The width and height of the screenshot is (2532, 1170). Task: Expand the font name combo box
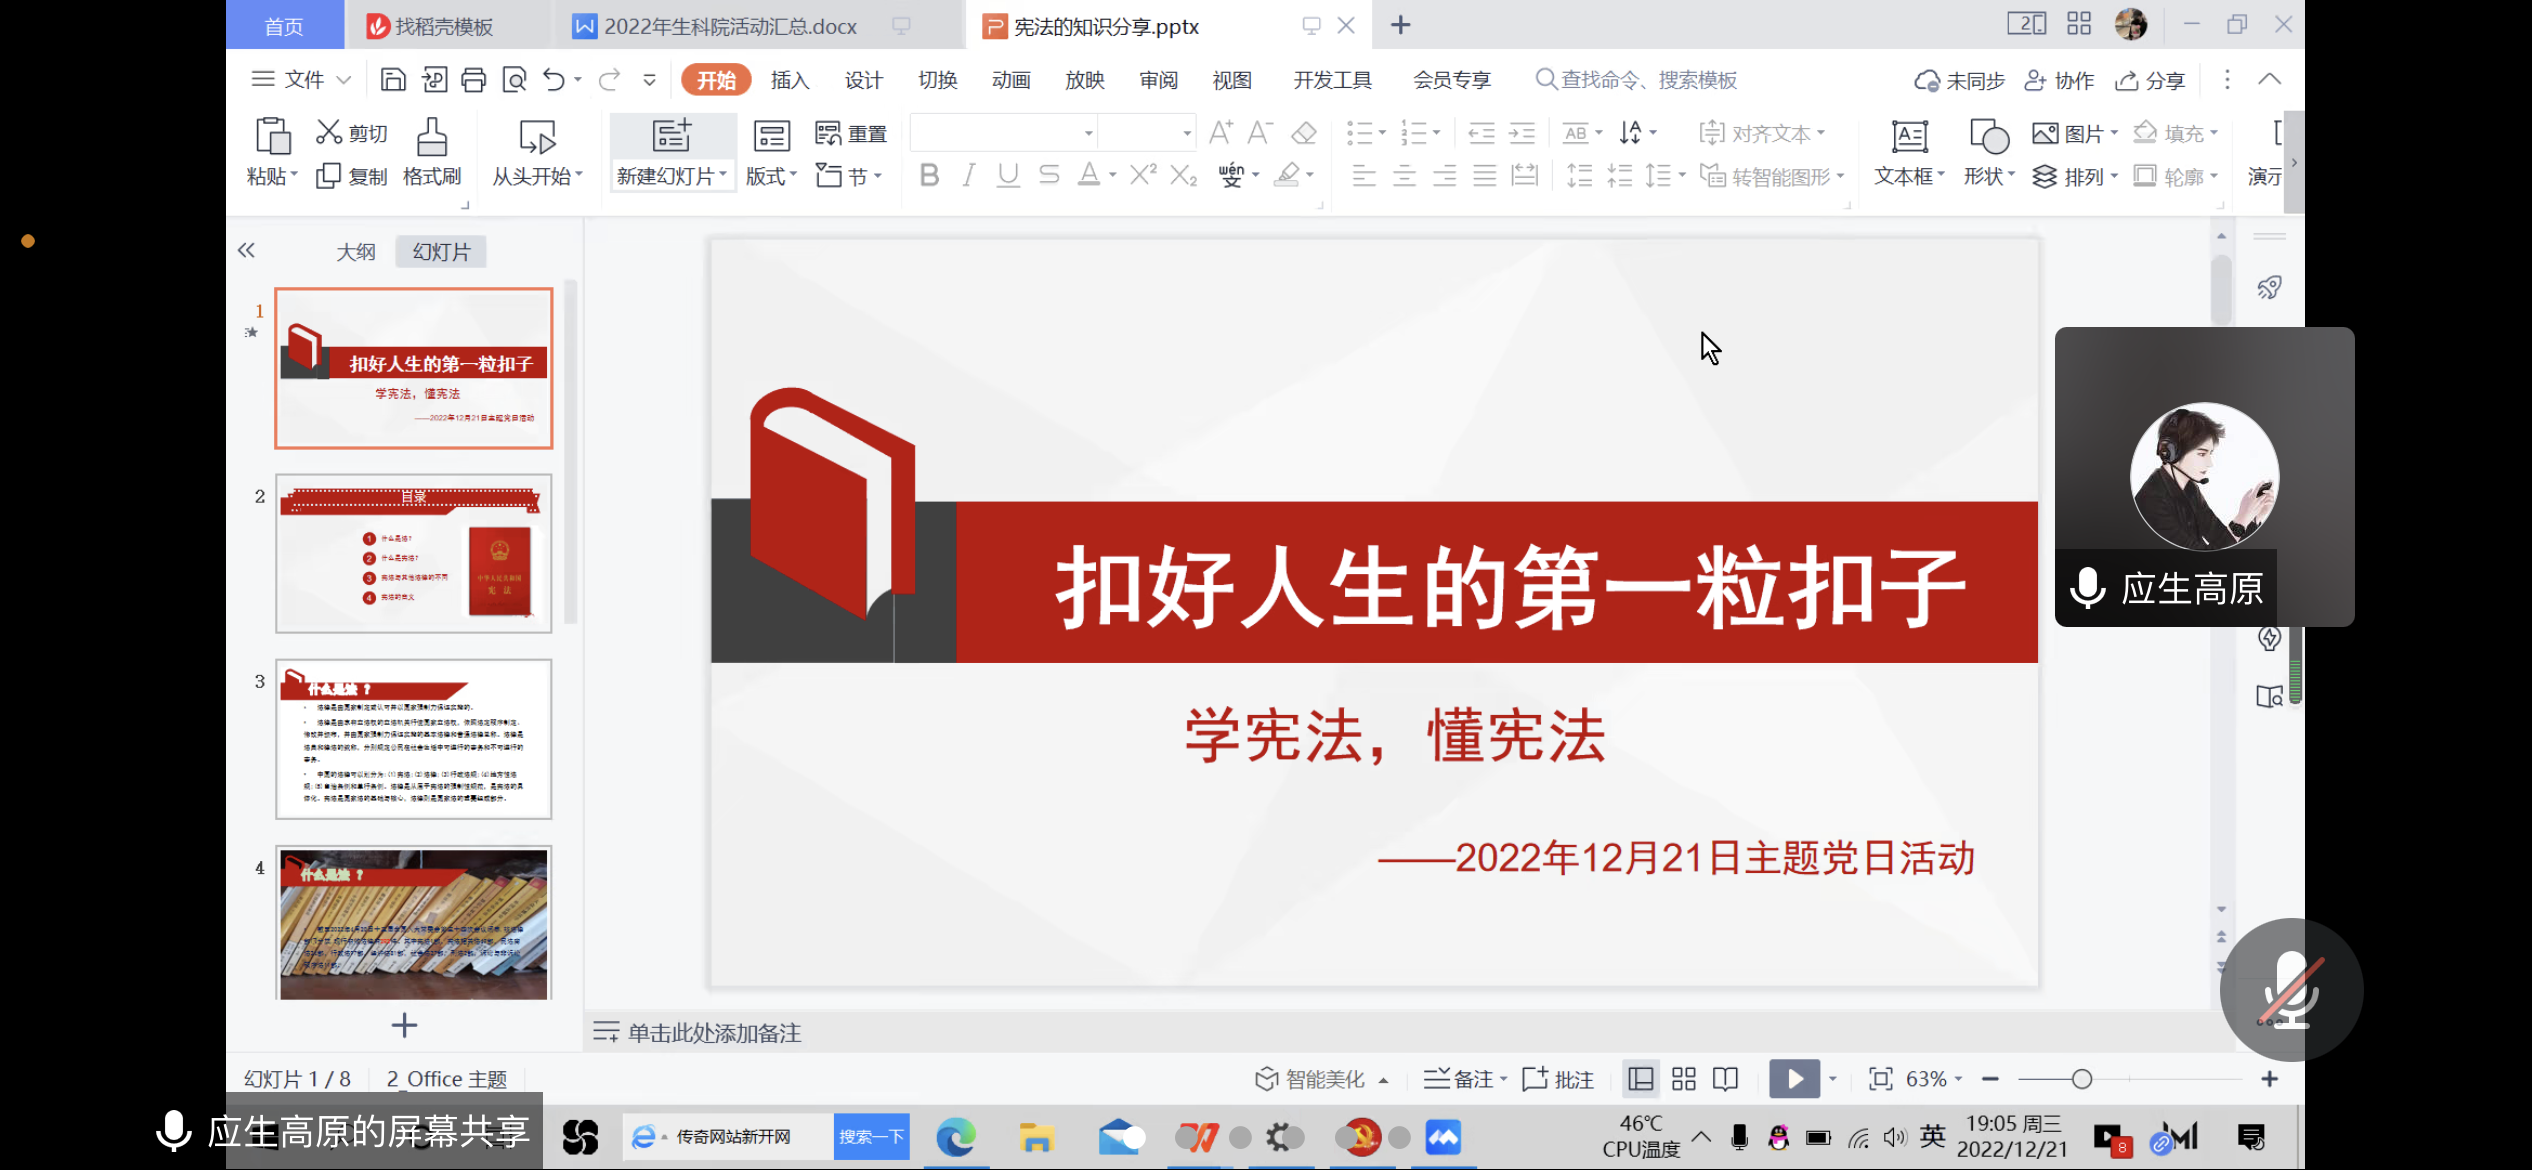[1088, 133]
